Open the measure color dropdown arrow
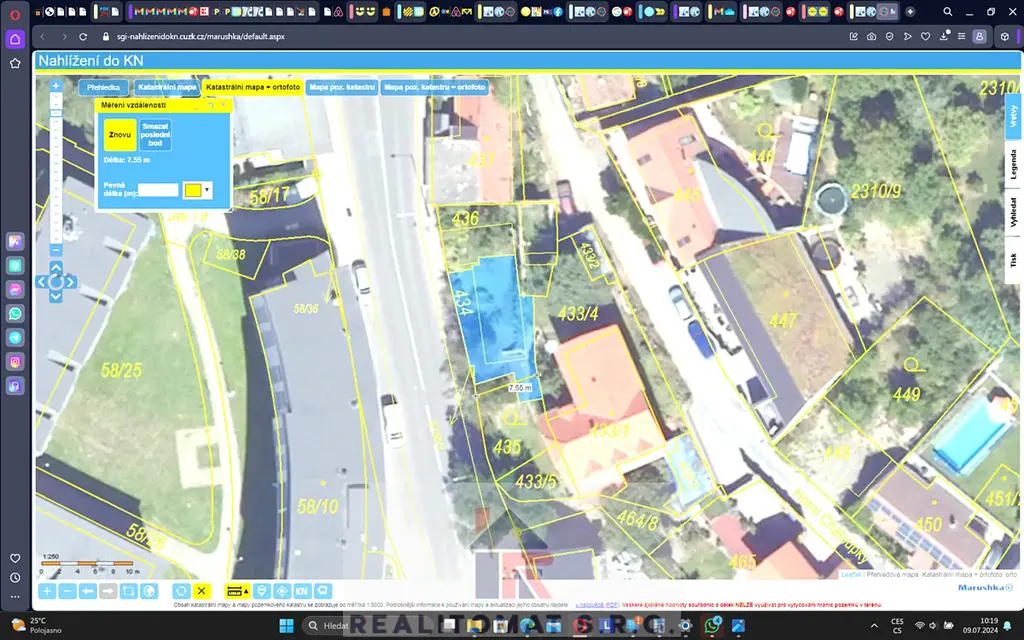Screen dimensions: 1024x640 (207, 190)
